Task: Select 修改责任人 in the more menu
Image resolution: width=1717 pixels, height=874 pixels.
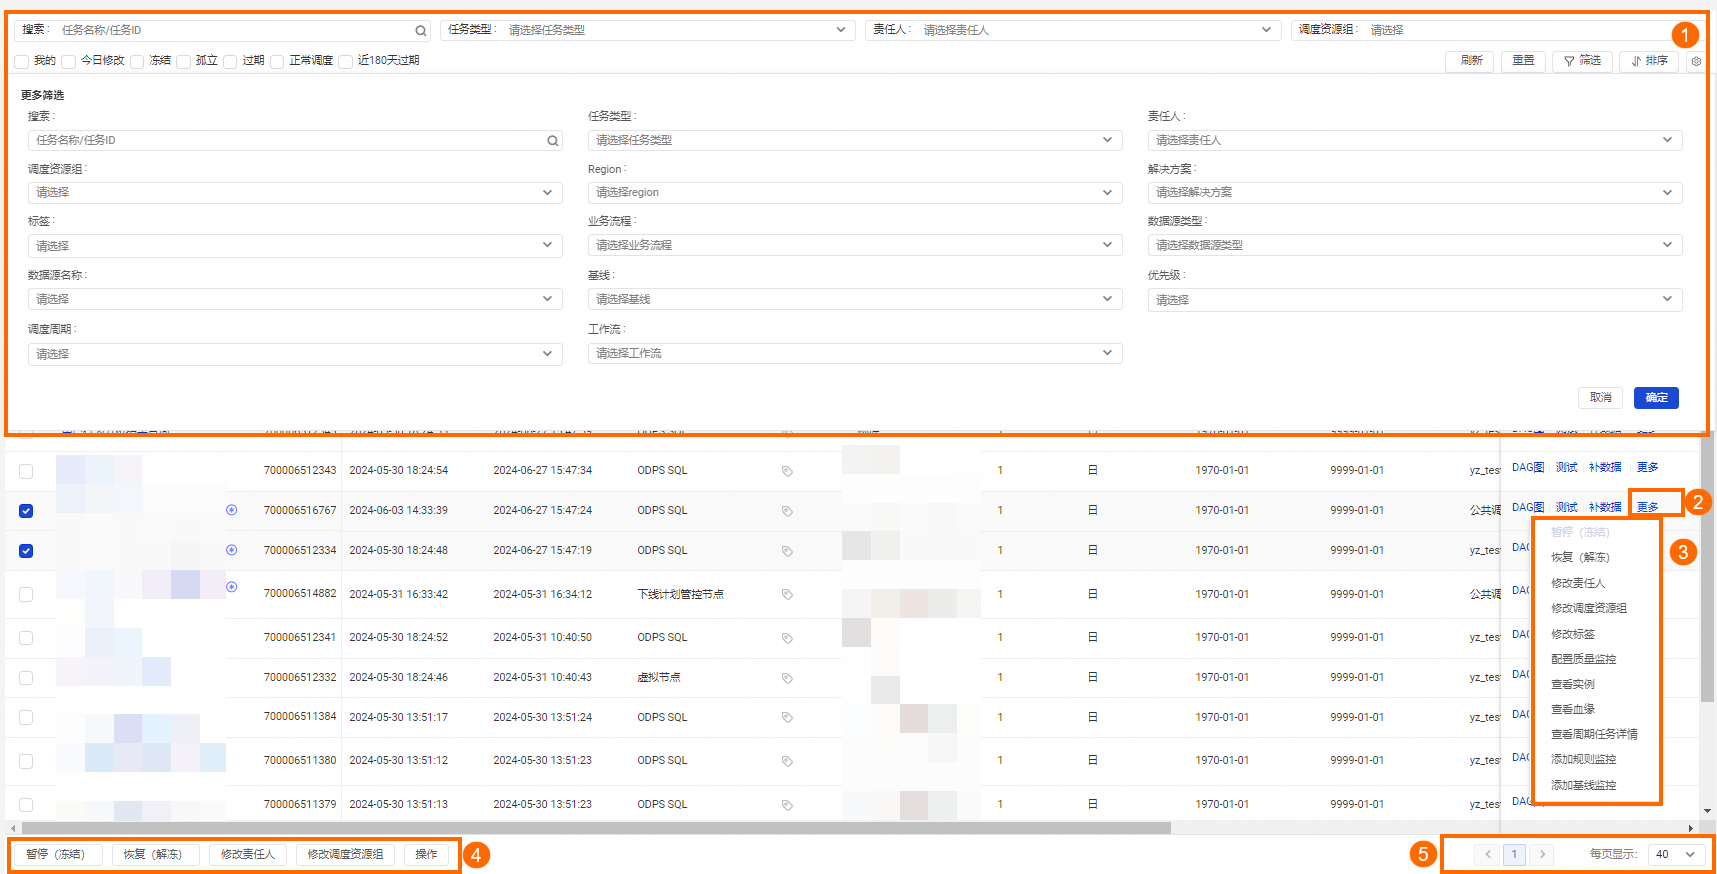Action: 1578,583
